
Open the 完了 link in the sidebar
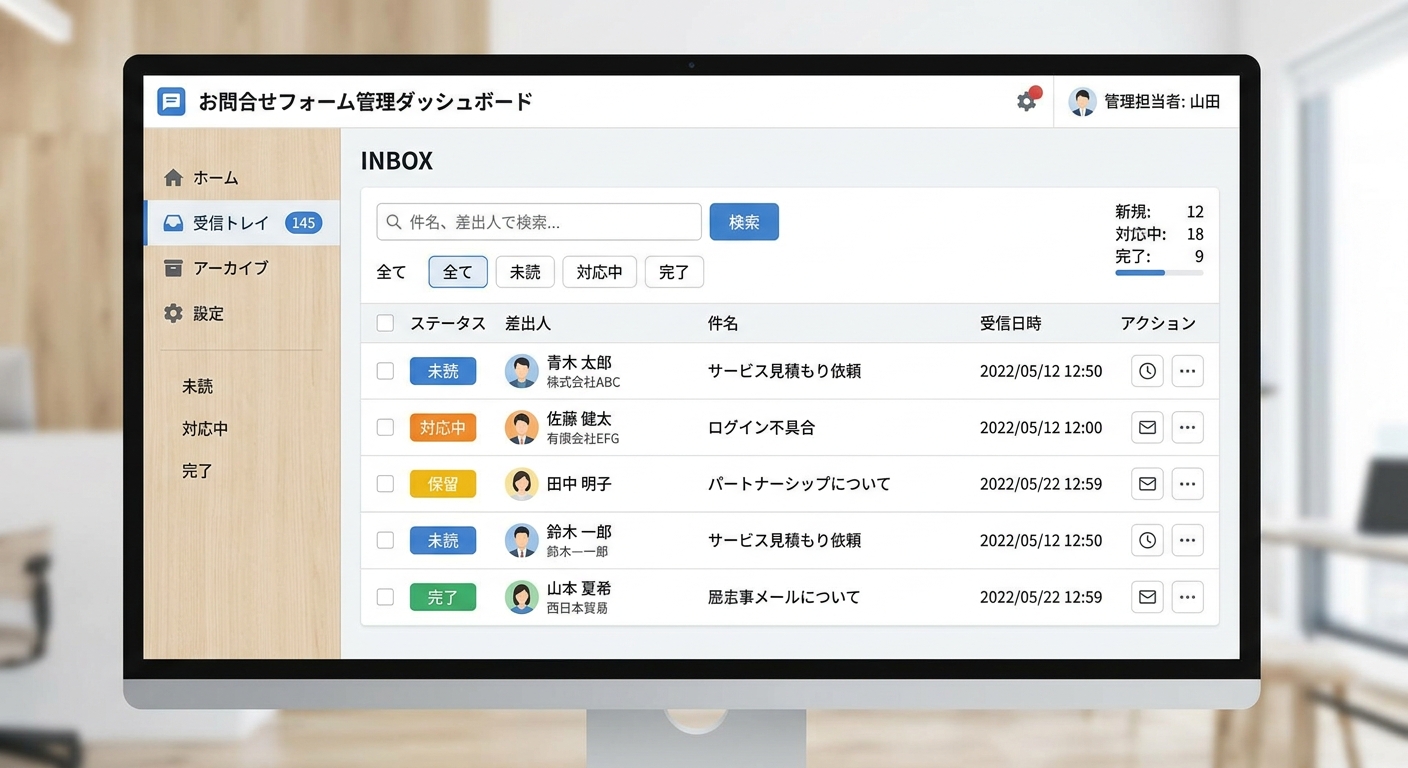pyautogui.click(x=197, y=470)
